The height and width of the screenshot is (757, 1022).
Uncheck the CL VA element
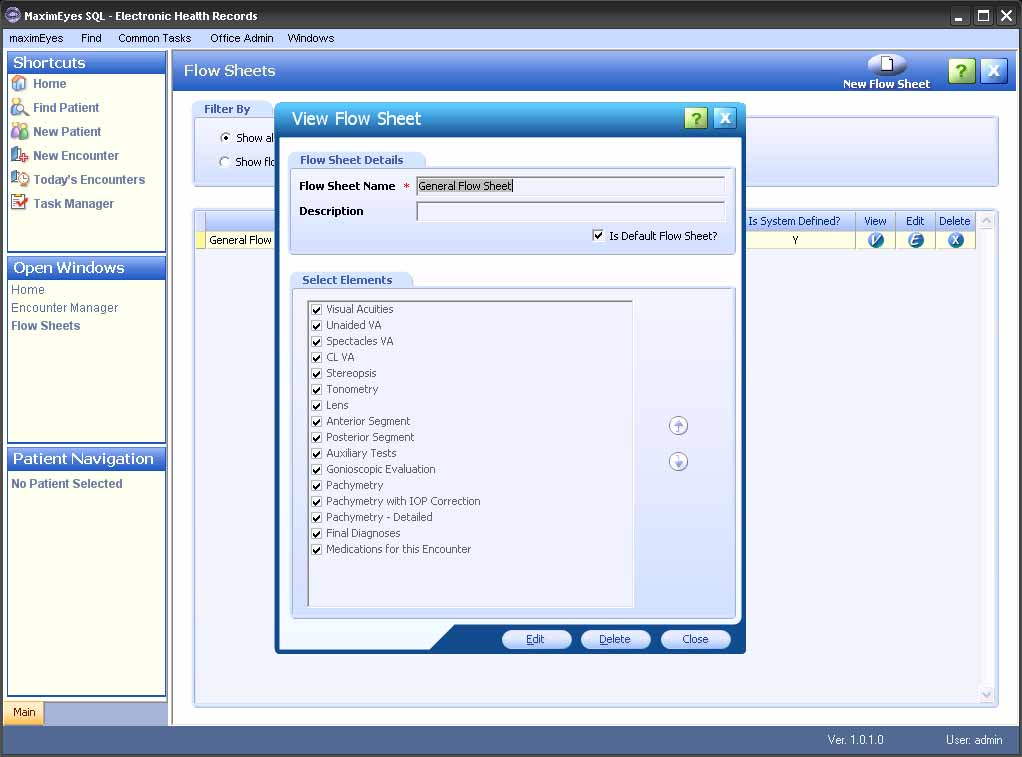pos(317,357)
